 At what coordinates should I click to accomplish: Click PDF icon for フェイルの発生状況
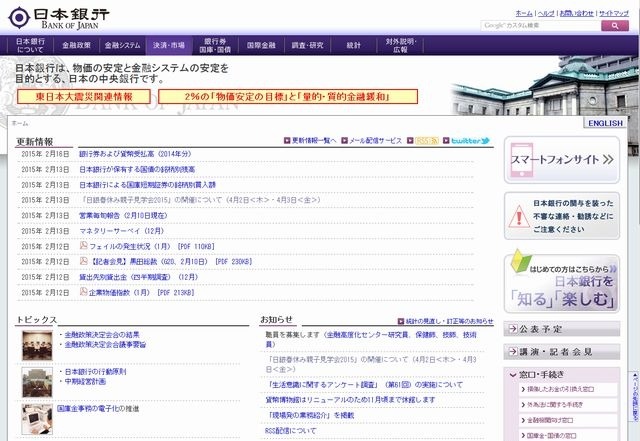83,245
